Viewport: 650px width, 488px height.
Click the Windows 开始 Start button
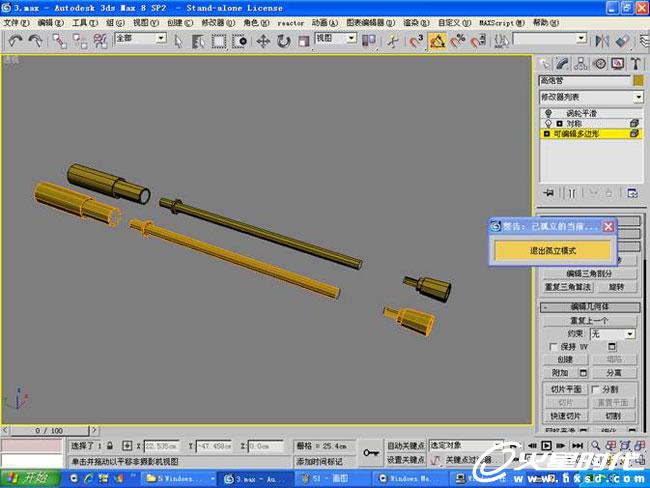coord(30,478)
